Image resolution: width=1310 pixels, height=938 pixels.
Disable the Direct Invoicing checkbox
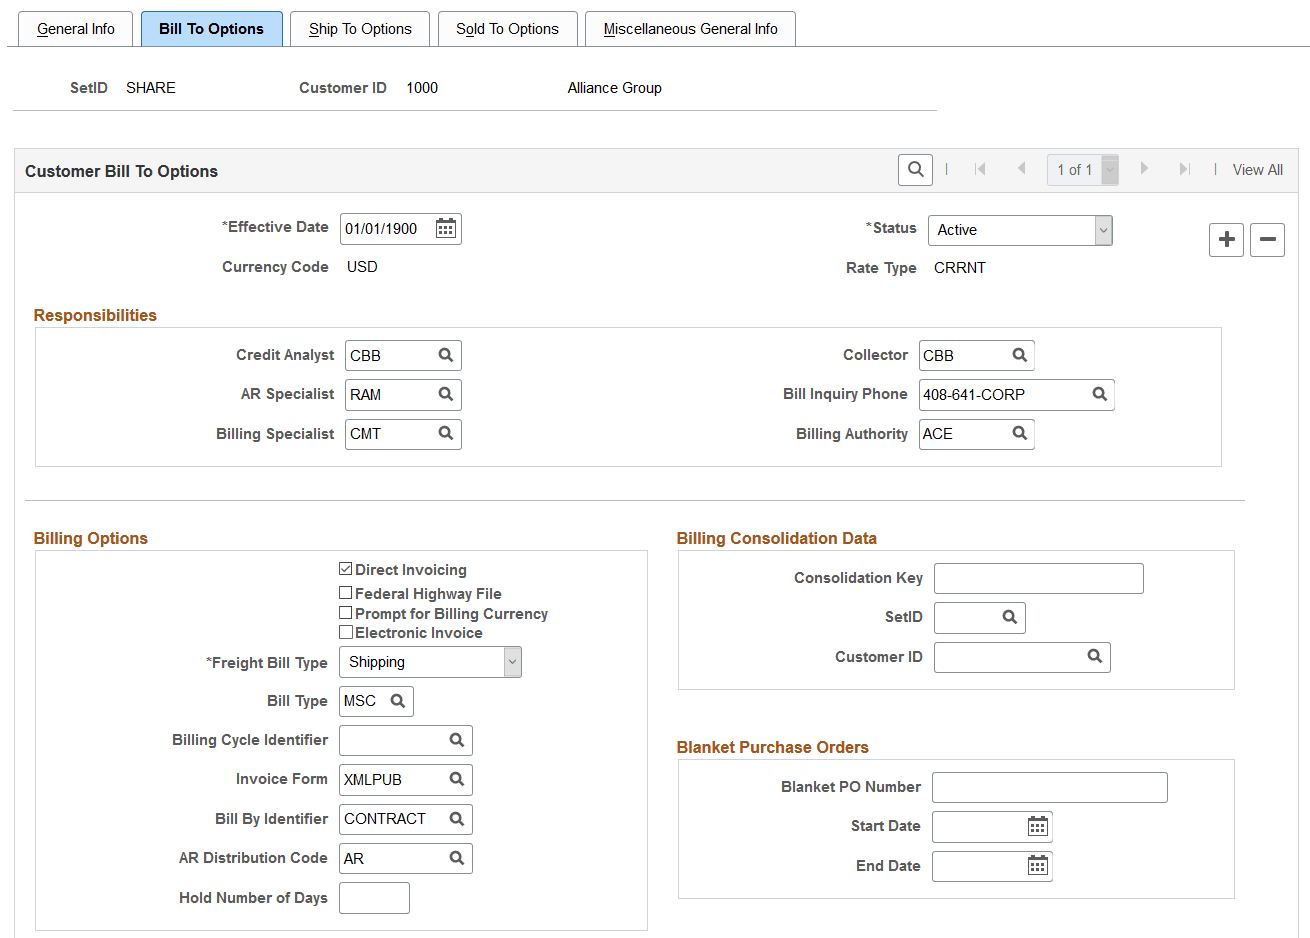point(346,569)
